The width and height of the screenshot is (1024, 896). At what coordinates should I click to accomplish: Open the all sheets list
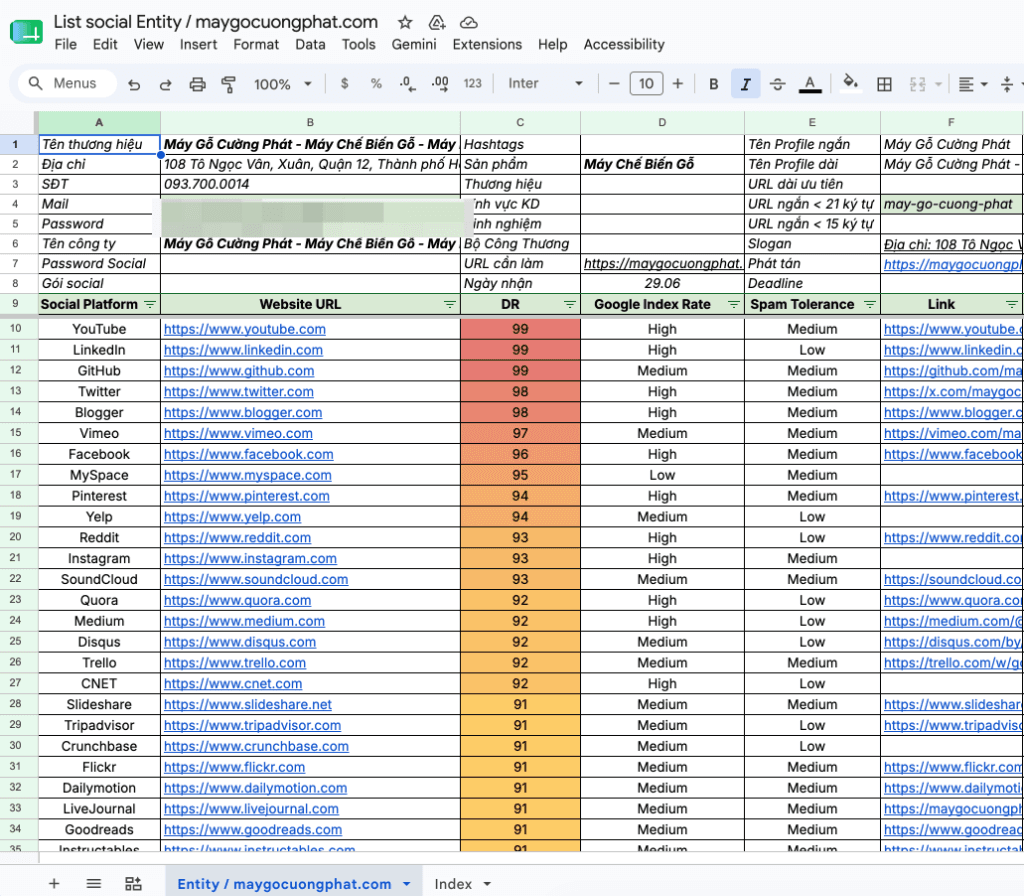(x=94, y=884)
